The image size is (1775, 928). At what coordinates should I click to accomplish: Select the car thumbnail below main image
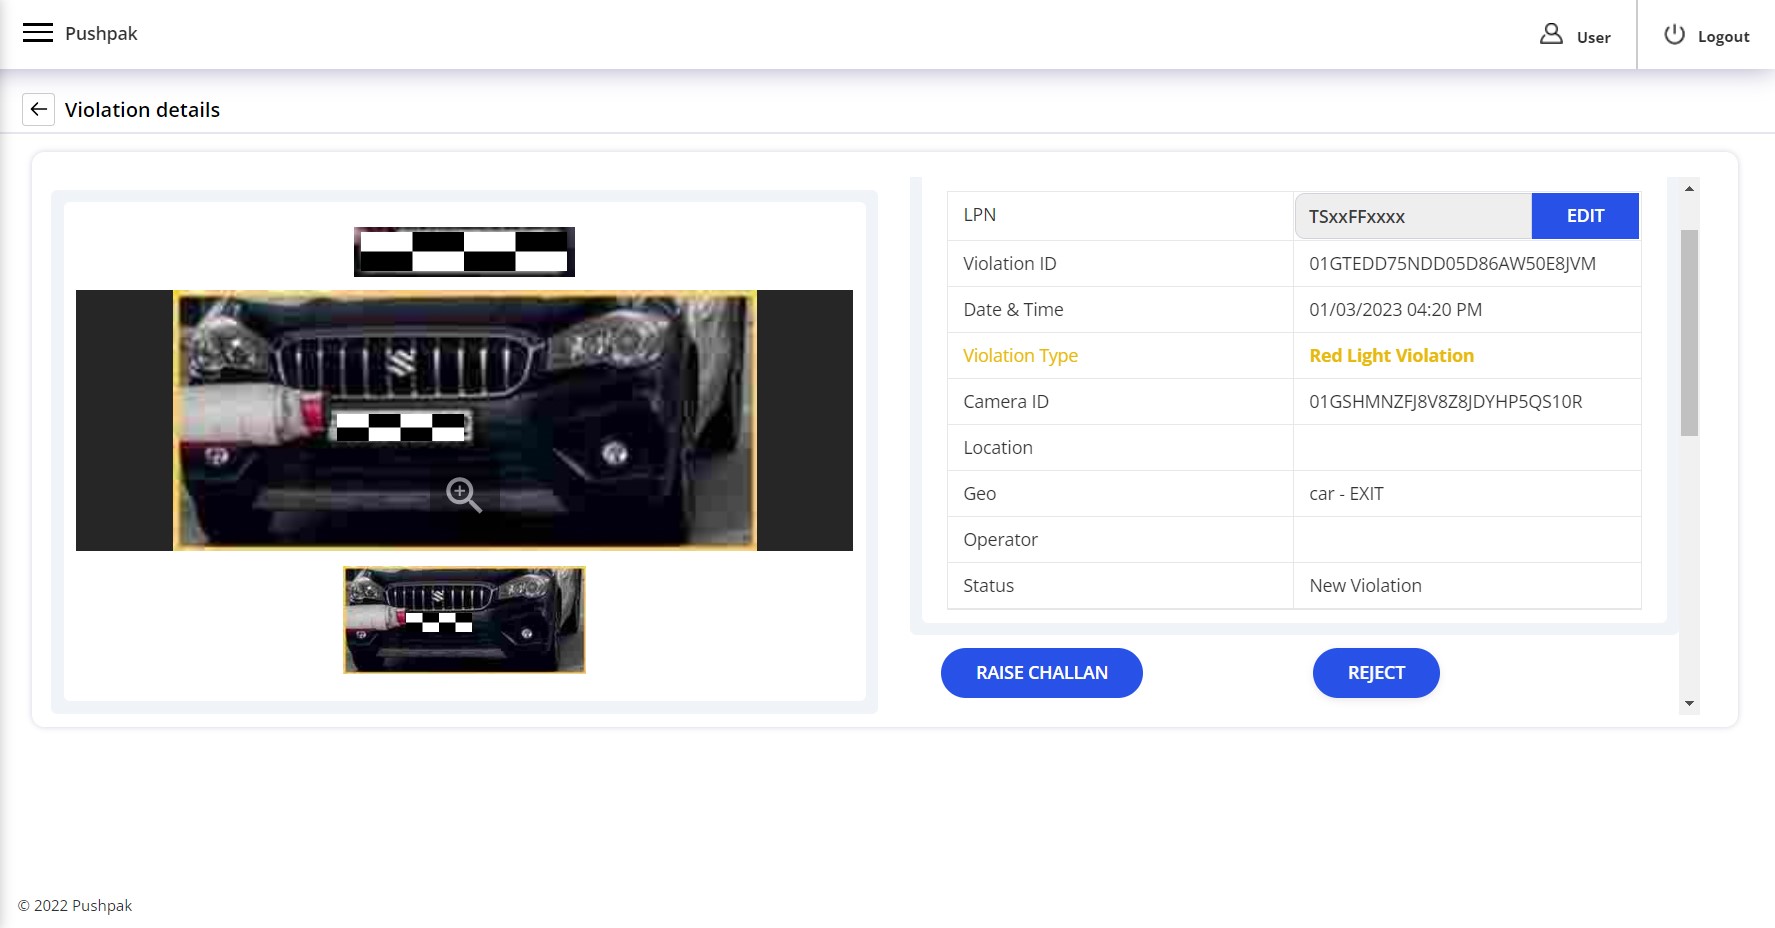coord(464,620)
